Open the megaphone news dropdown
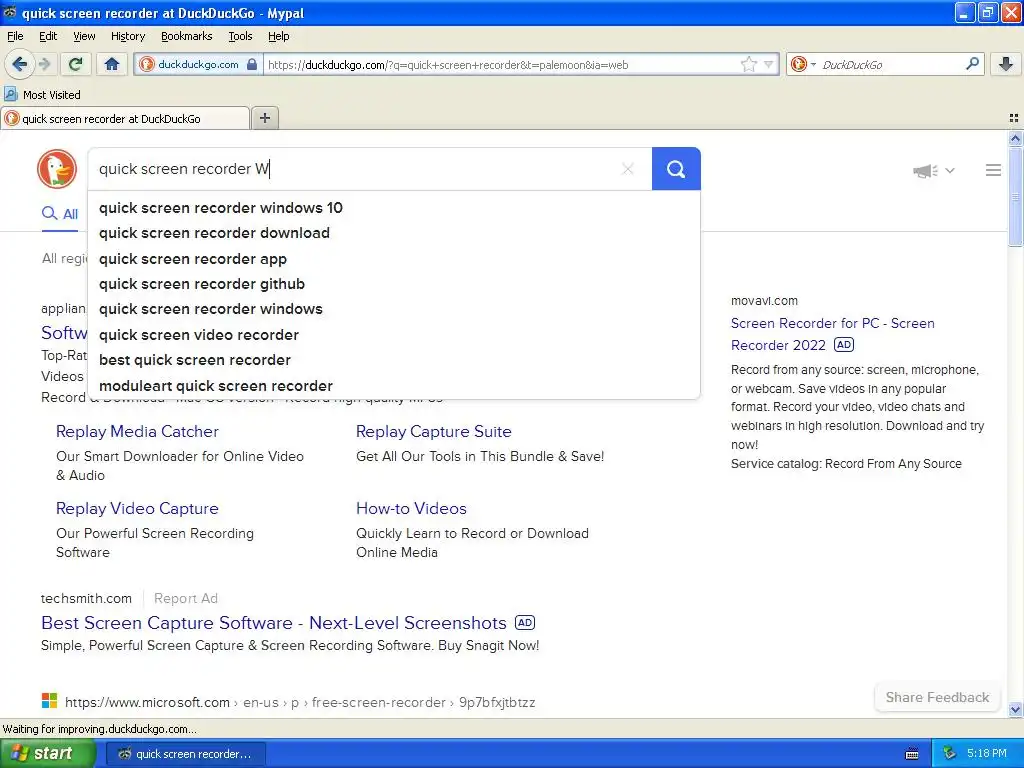The width and height of the screenshot is (1024, 768). (934, 170)
